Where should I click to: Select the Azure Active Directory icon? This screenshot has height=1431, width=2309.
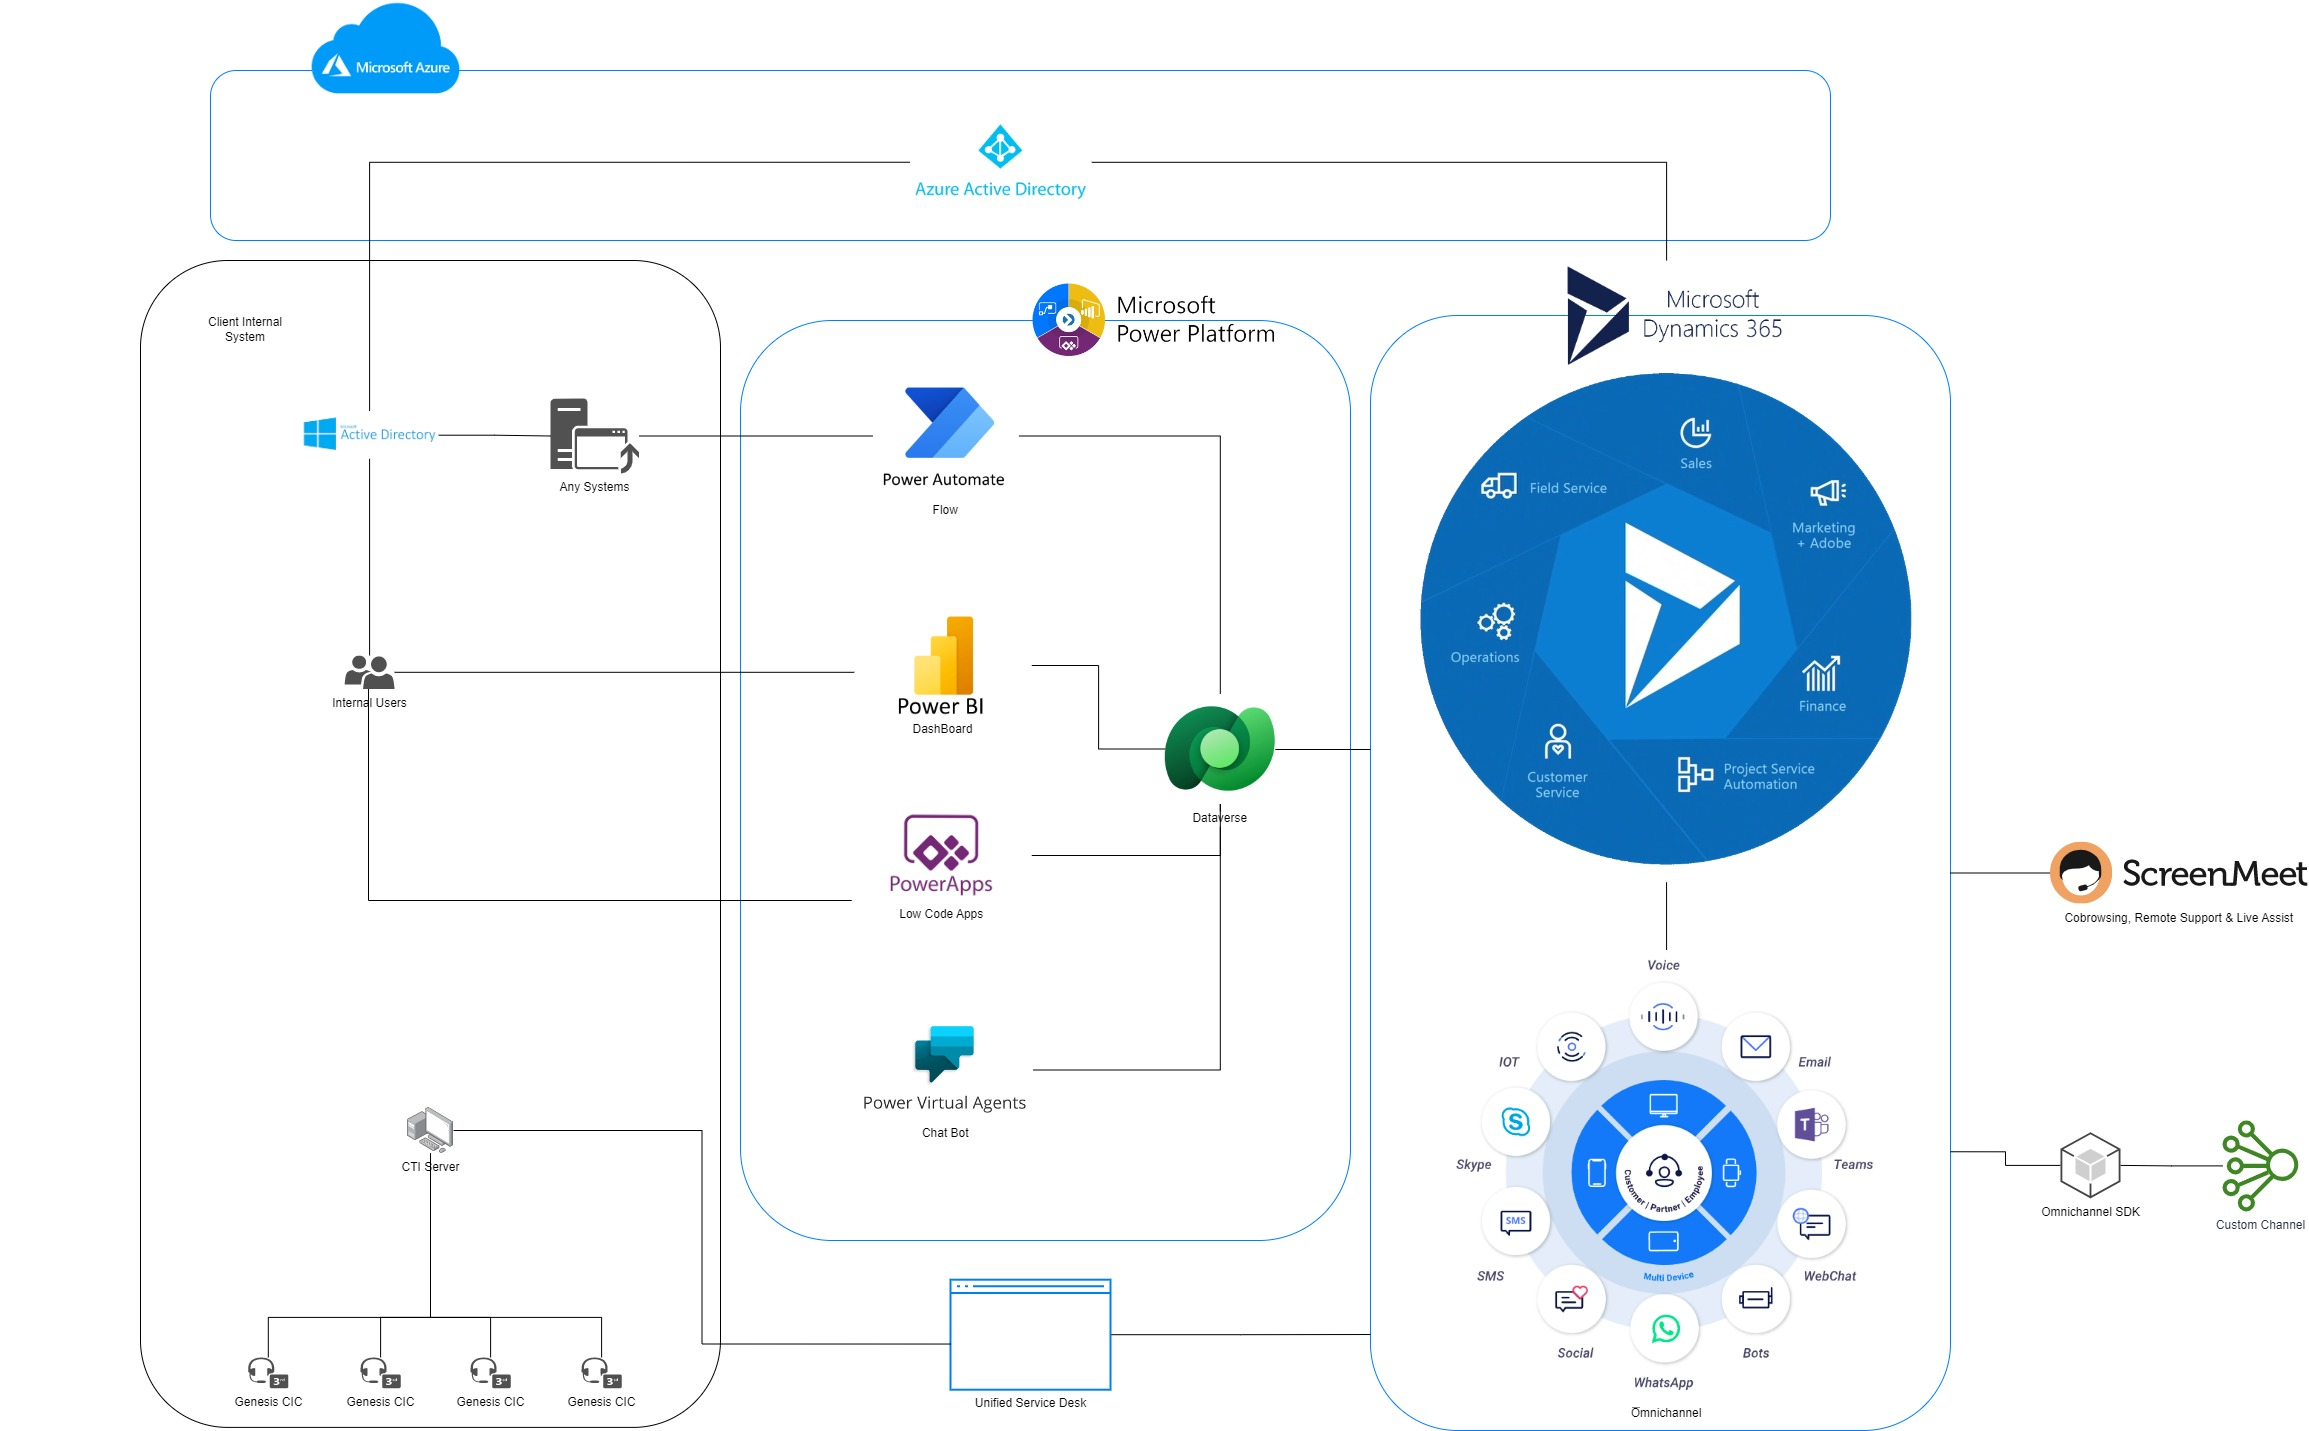click(x=1000, y=147)
